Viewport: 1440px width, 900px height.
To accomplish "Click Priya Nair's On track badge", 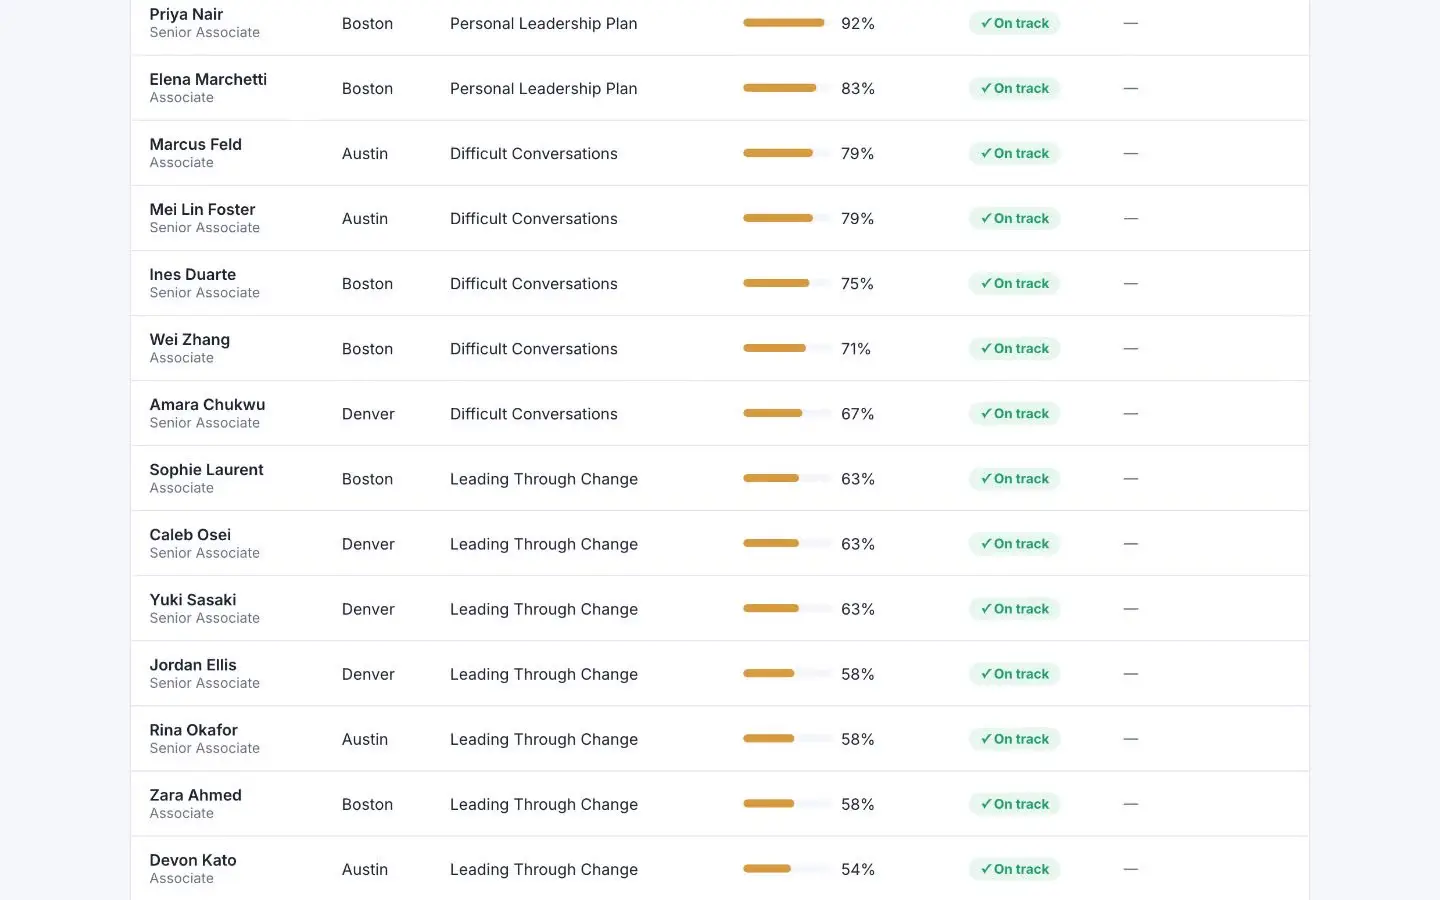I will [1014, 23].
